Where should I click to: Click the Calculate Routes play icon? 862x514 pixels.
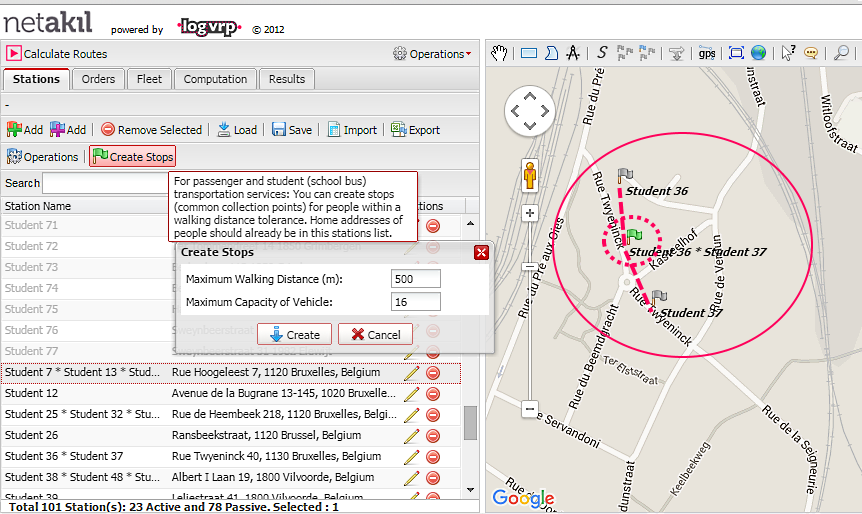(13, 54)
